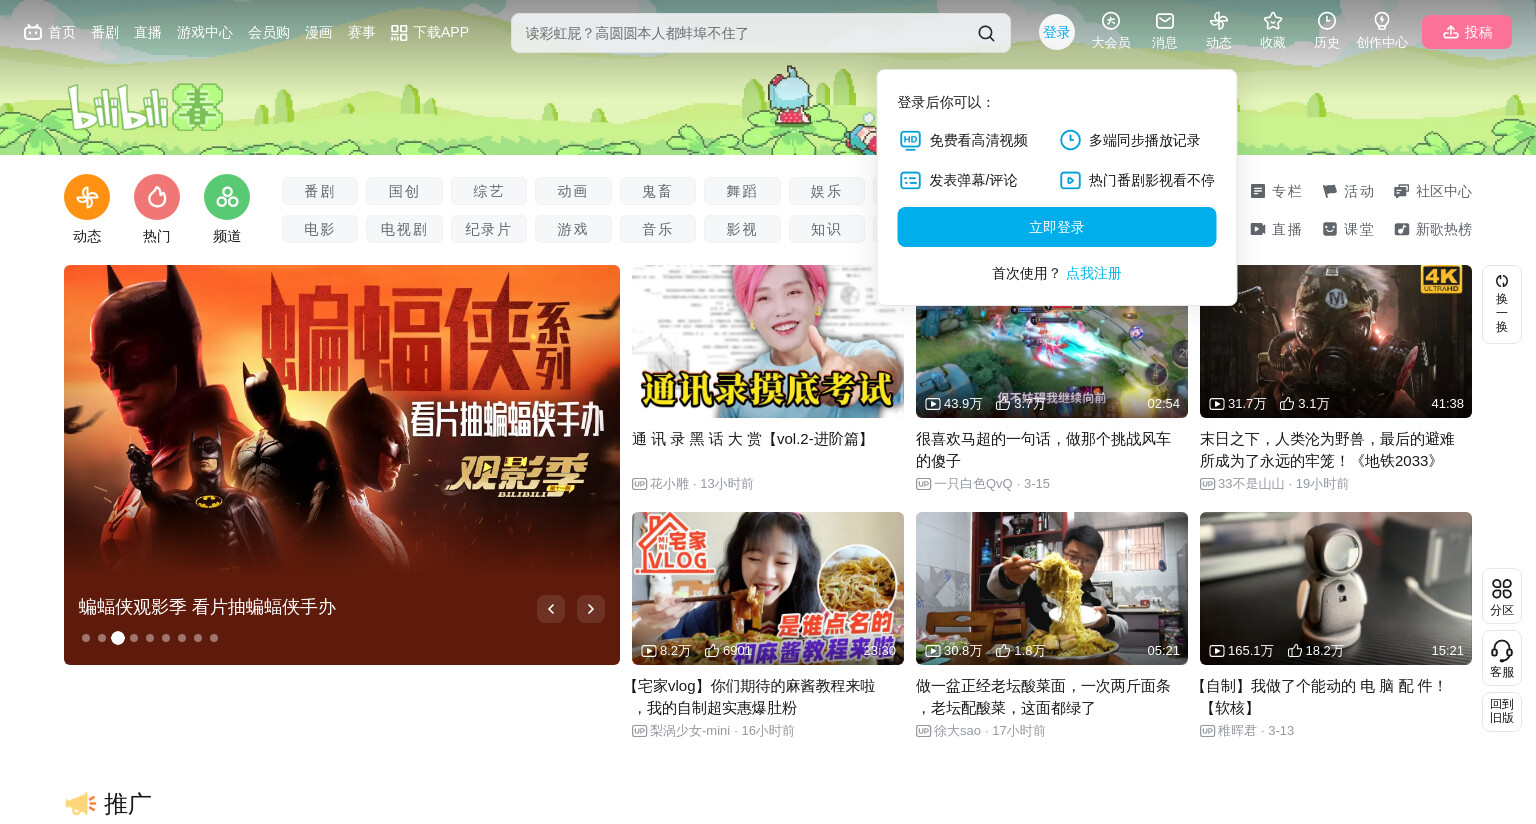Open the 地铁2033 4K video thumbnail
Viewport: 1536px width, 824px height.
[1336, 341]
